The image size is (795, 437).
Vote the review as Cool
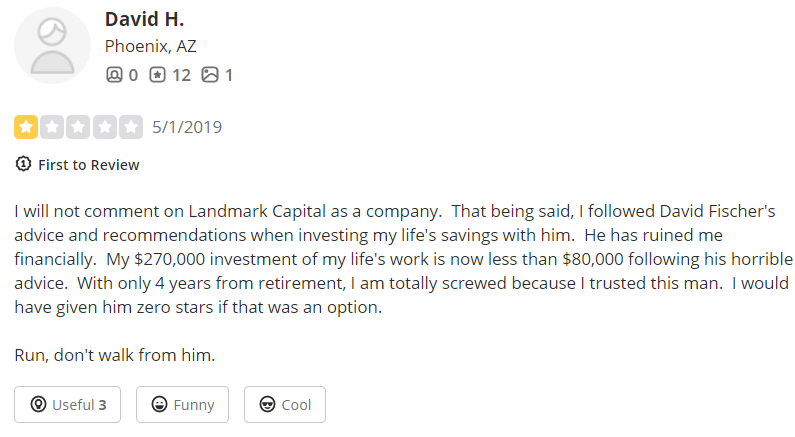coord(285,405)
